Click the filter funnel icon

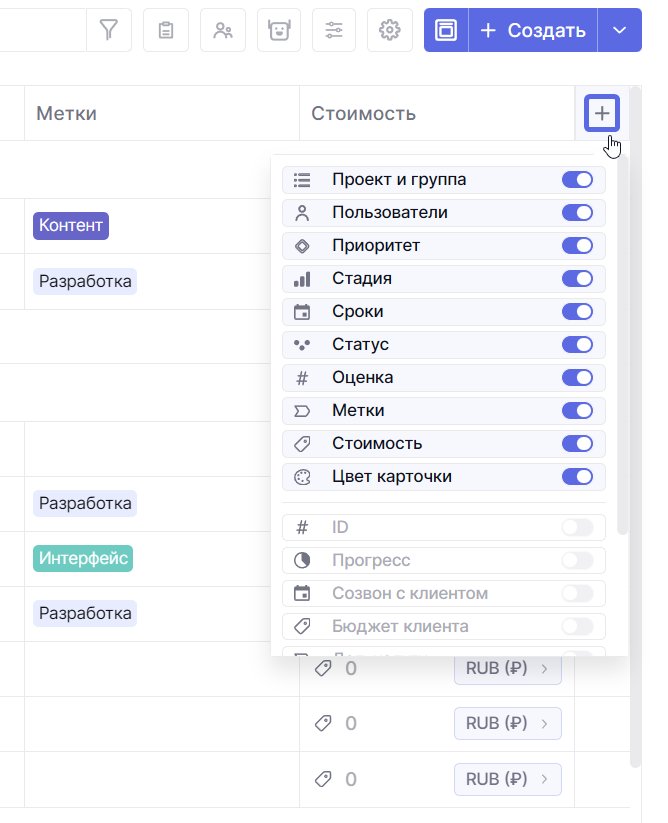(x=108, y=31)
